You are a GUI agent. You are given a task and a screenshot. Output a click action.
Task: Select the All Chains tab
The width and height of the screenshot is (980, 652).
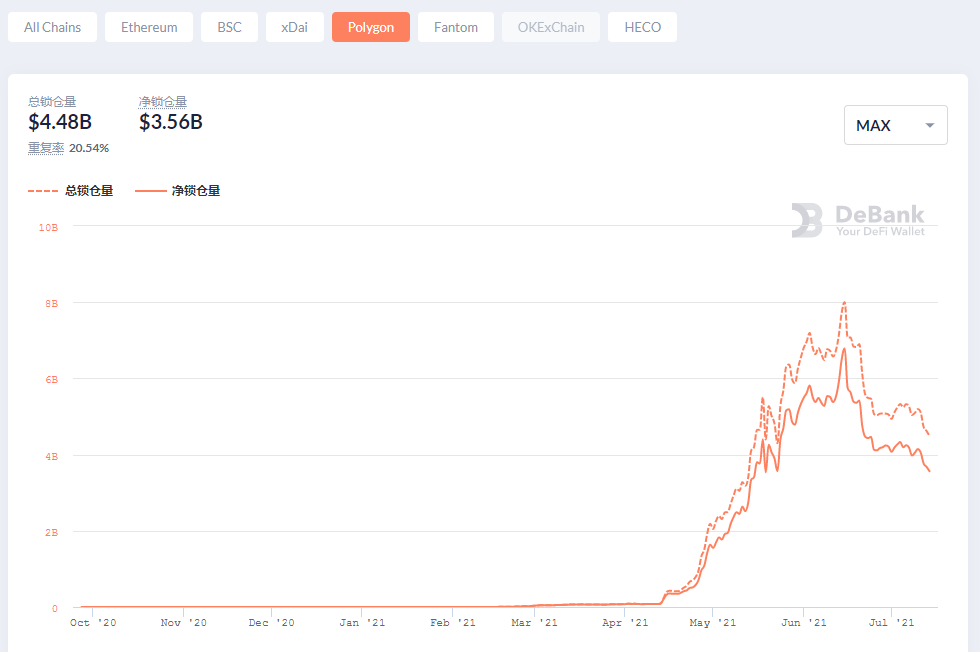52,27
